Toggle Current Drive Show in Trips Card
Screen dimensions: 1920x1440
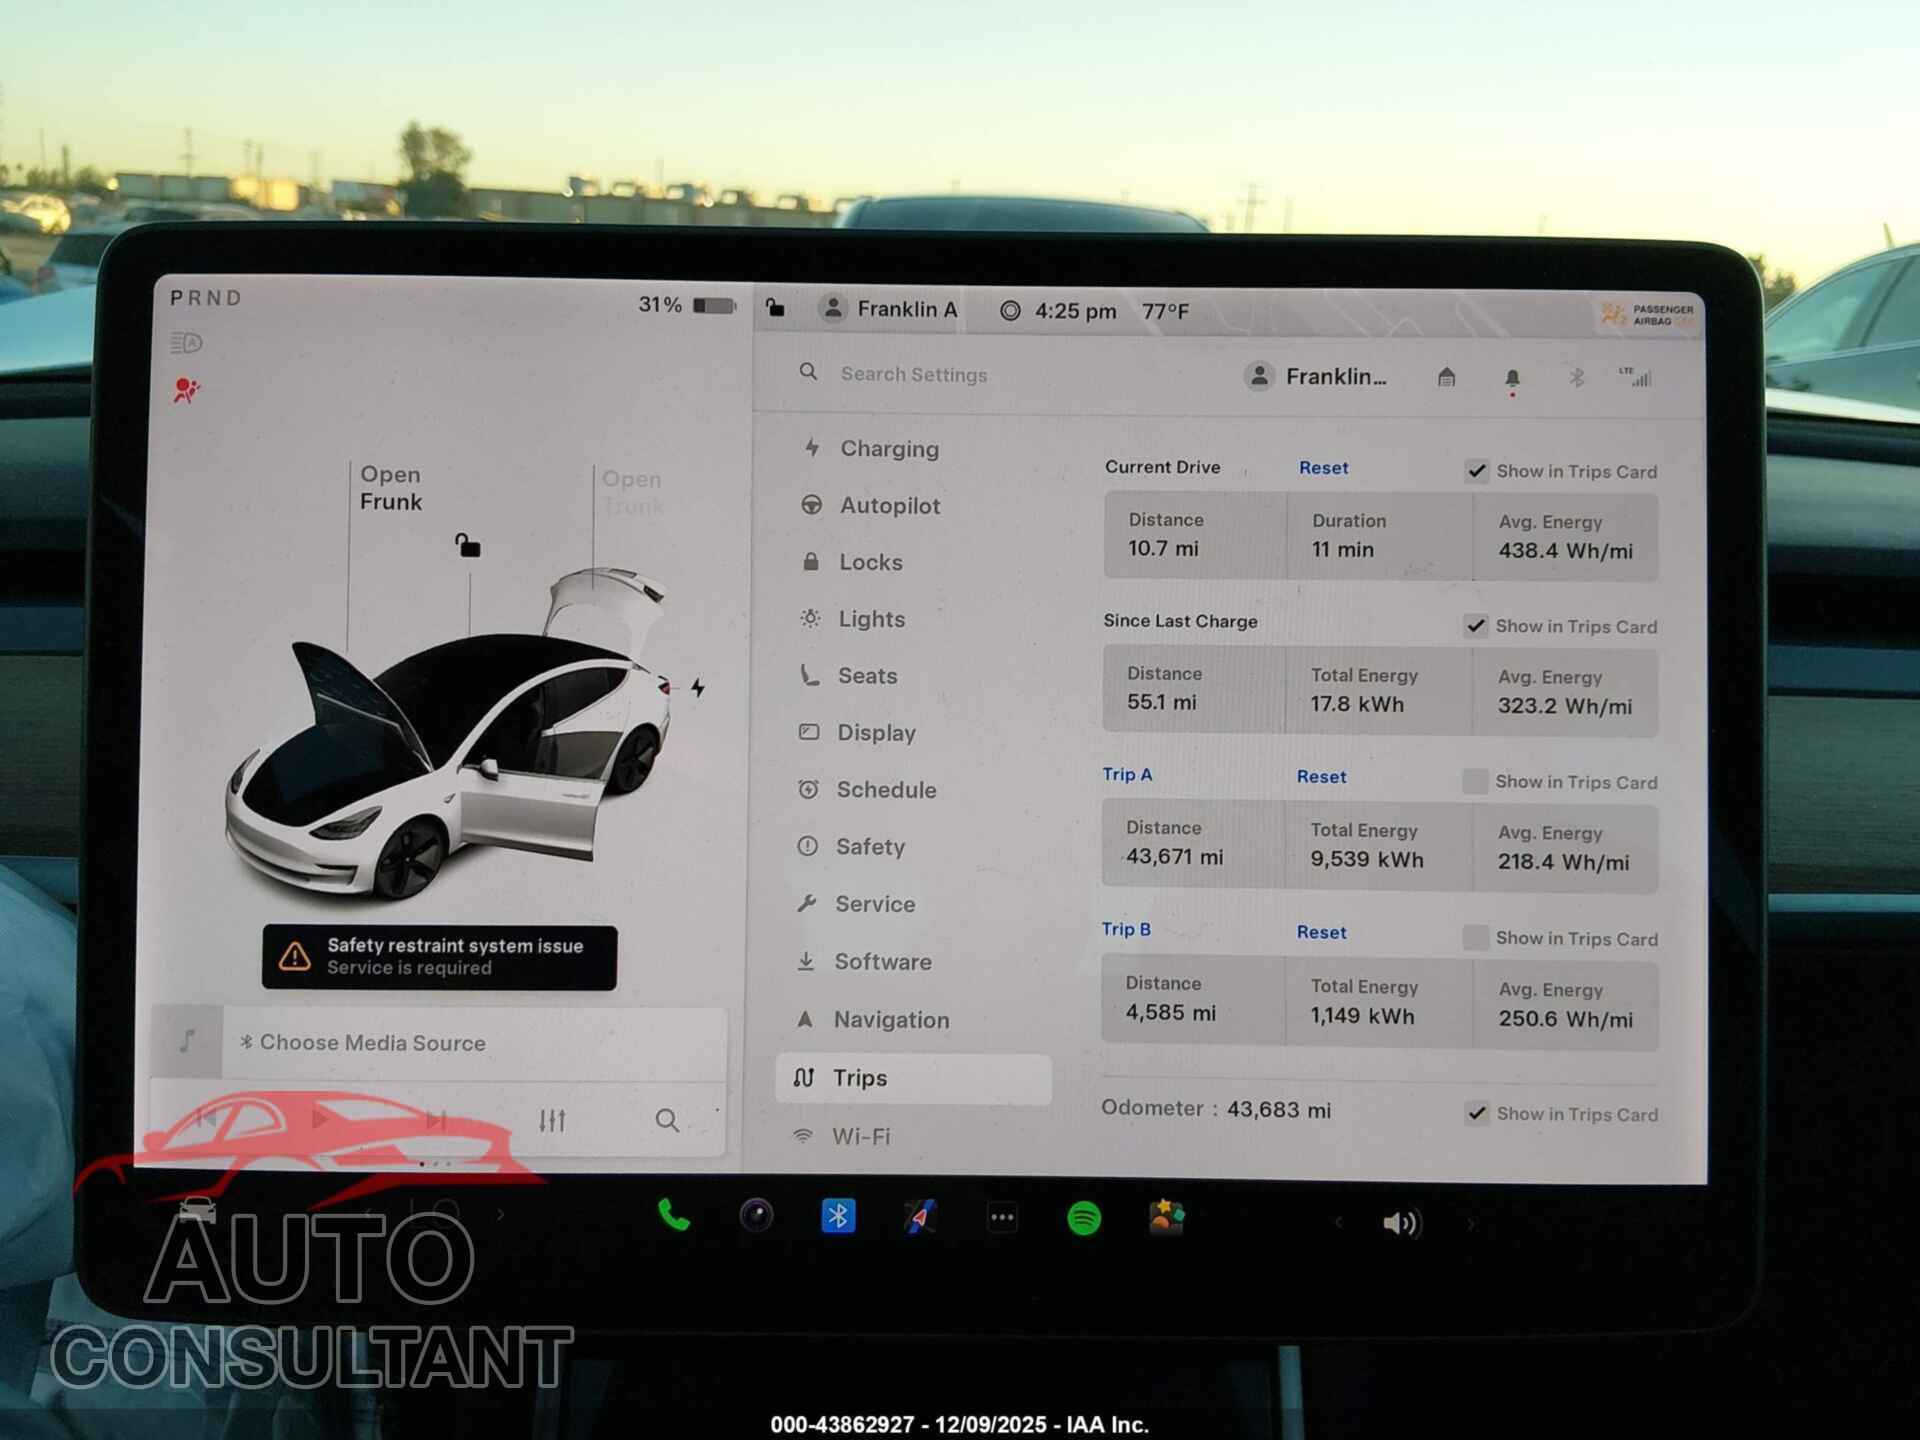click(x=1476, y=470)
